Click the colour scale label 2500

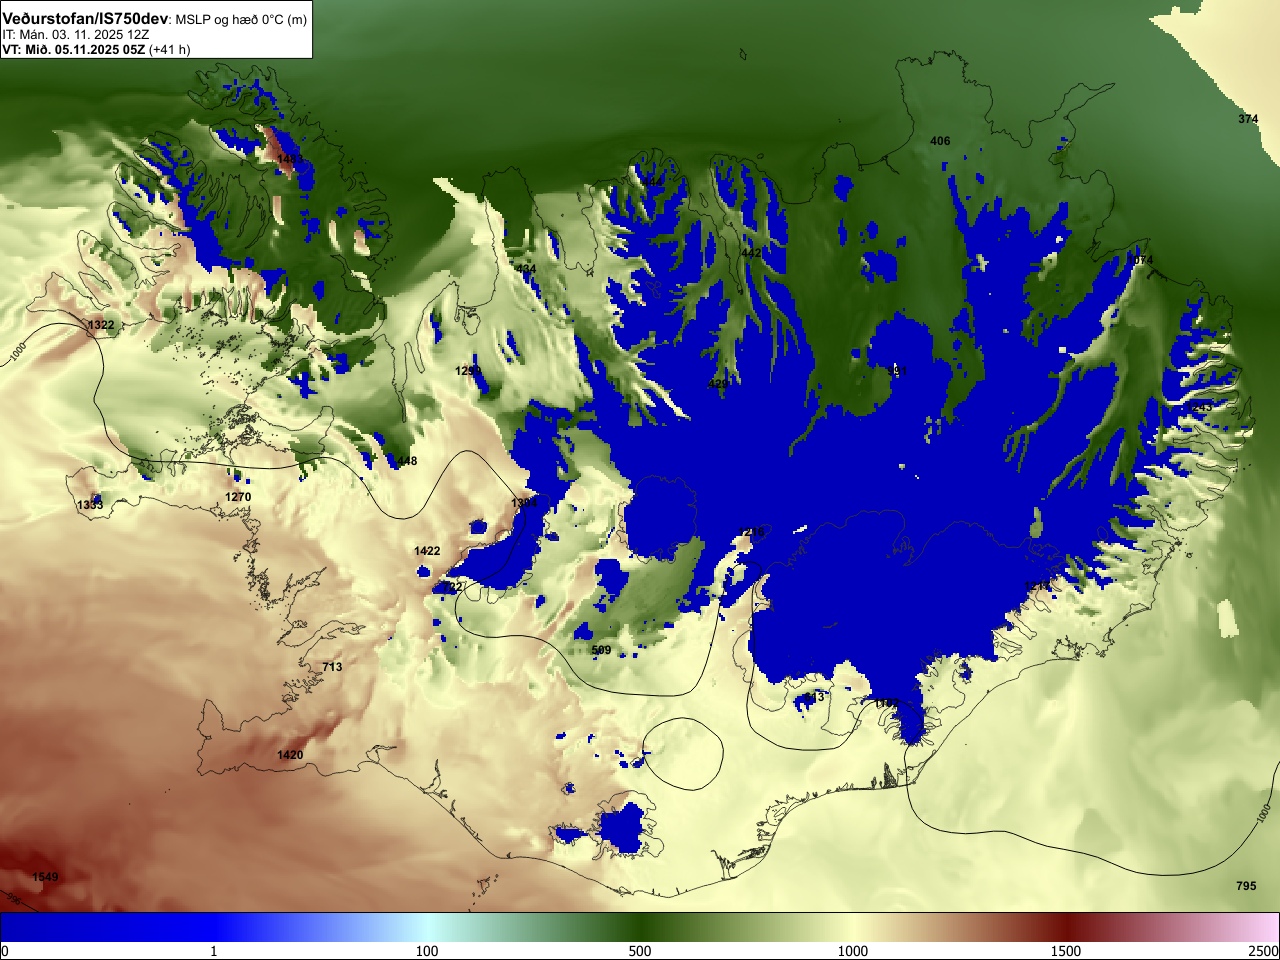(x=1263, y=950)
